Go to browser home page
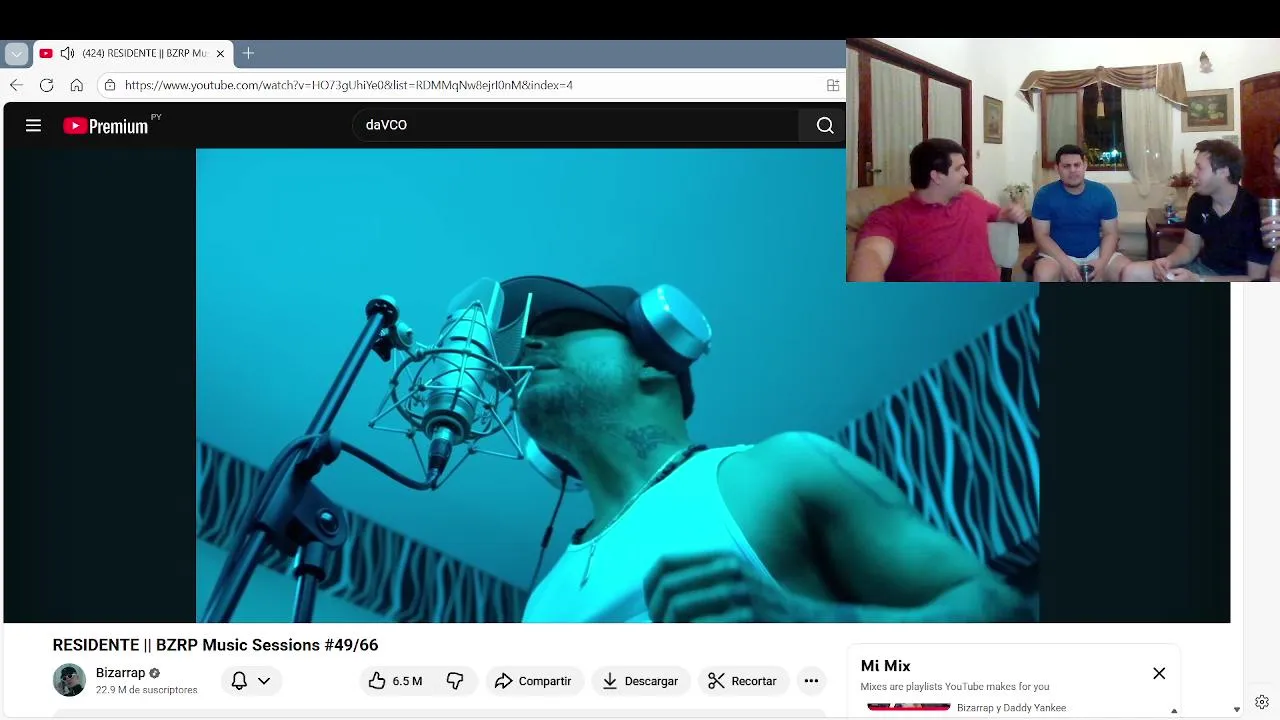1280x720 pixels. tap(76, 85)
